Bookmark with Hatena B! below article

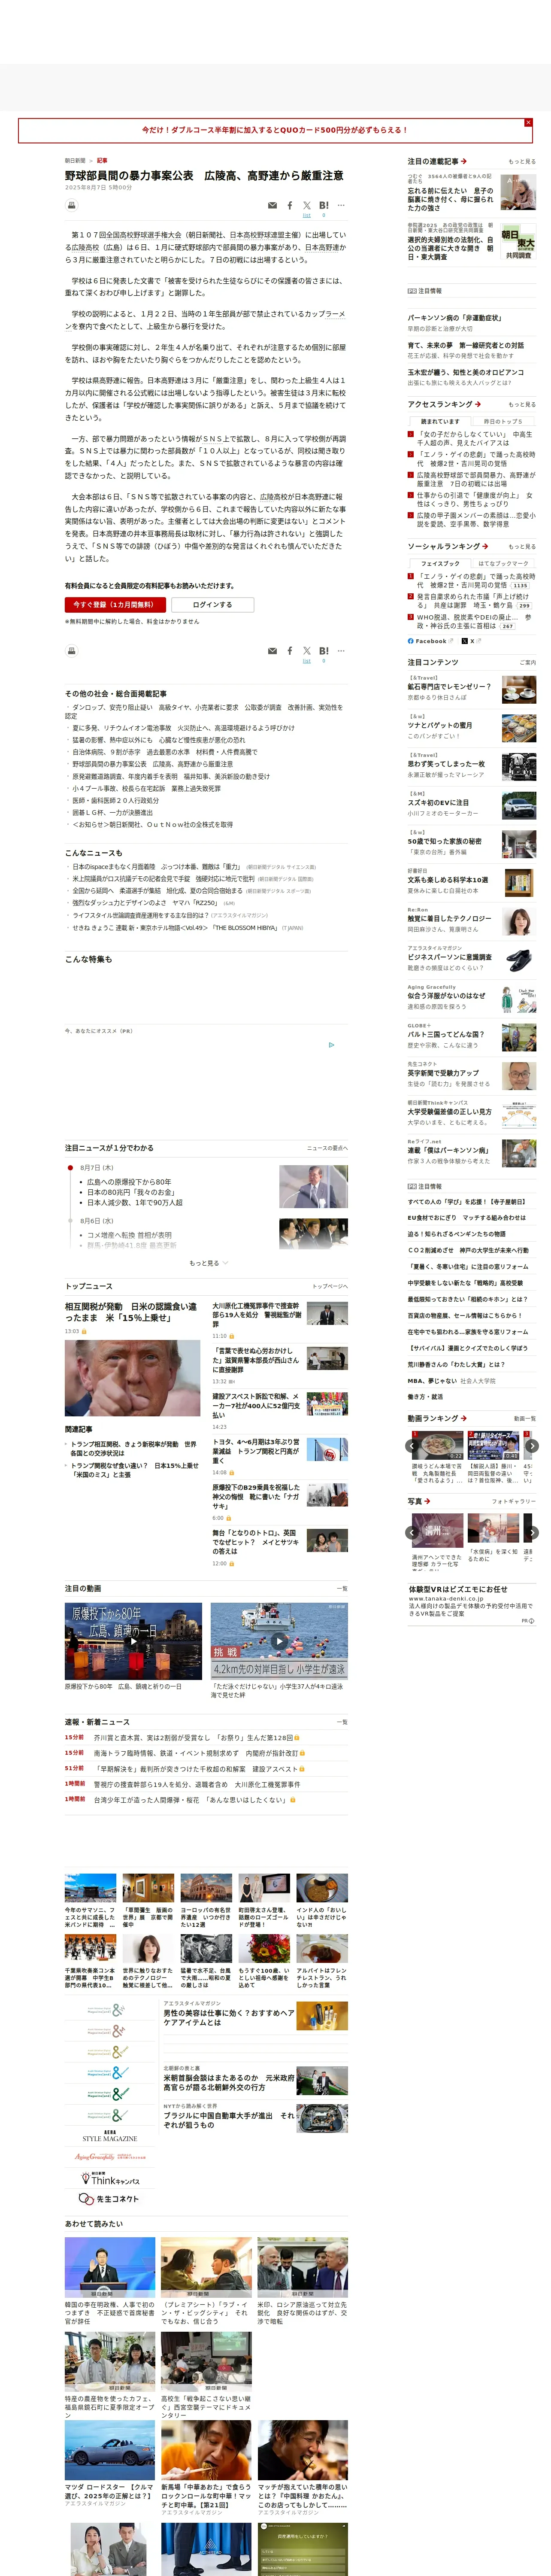324,651
